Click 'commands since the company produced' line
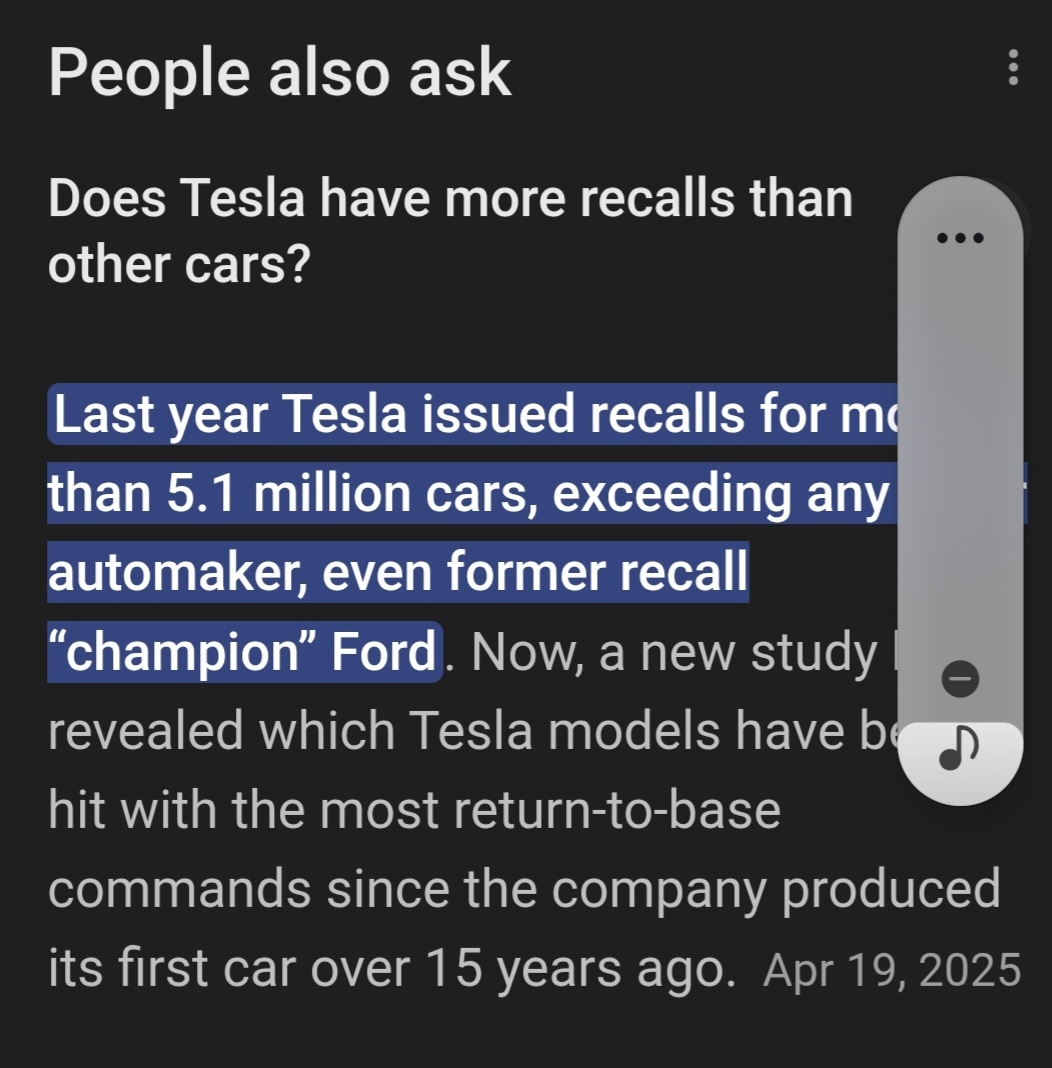Viewport: 1052px width, 1068px height. [524, 888]
